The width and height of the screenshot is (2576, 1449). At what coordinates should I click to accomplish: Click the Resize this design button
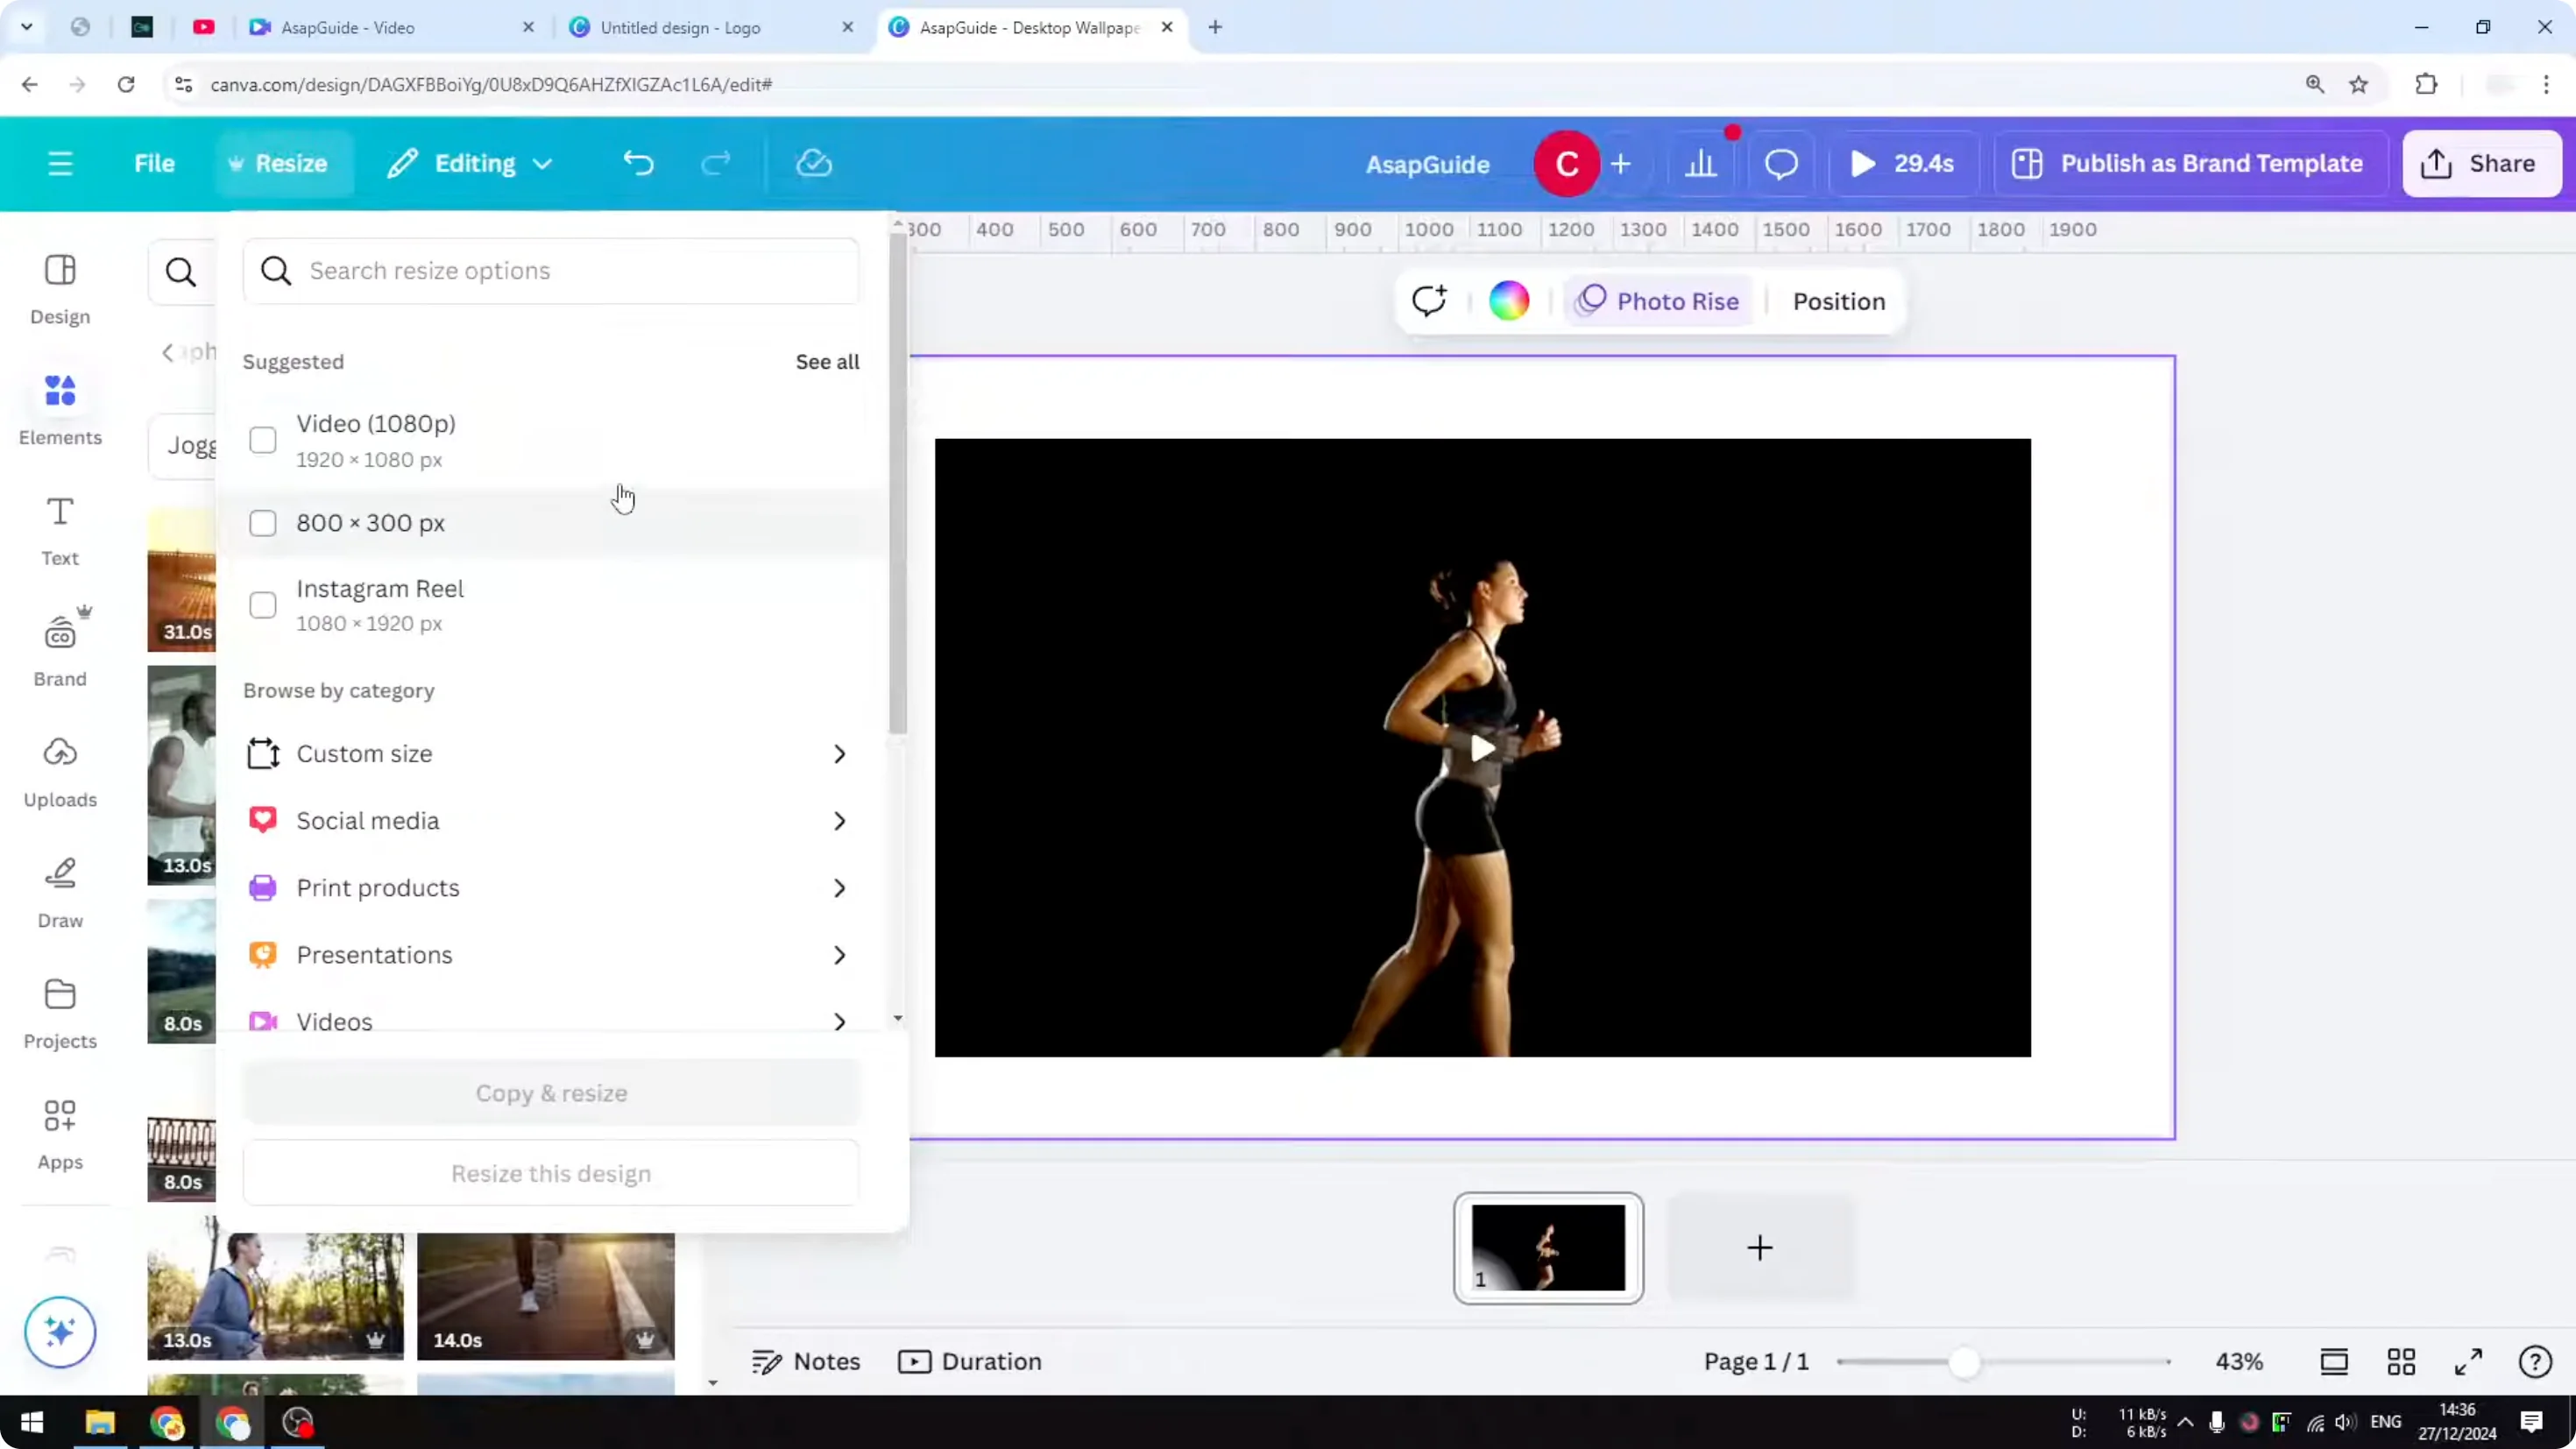tap(550, 1173)
